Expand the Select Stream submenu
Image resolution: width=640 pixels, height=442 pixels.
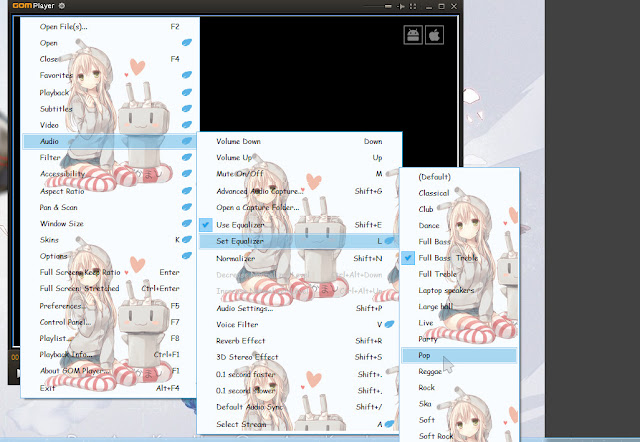[x=389, y=424]
